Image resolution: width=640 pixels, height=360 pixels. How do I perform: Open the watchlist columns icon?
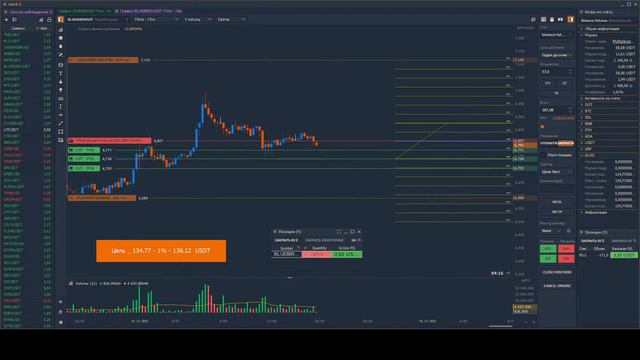pyautogui.click(x=15, y=20)
